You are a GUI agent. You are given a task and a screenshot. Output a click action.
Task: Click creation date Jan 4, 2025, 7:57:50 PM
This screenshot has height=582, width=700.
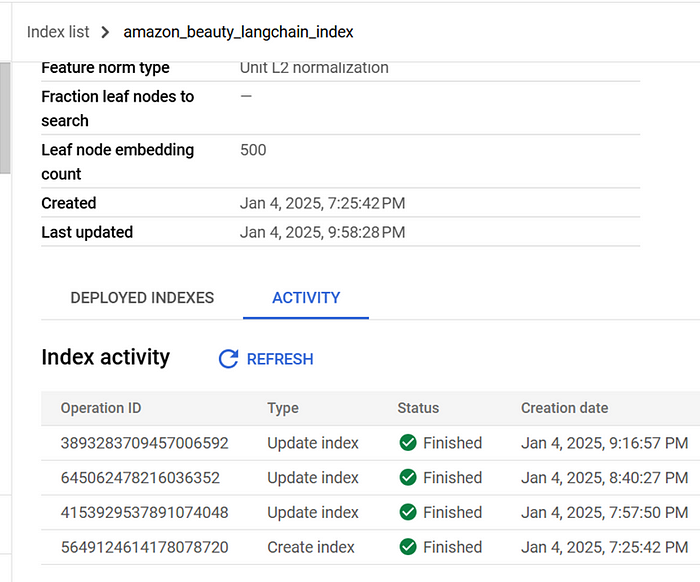(x=604, y=513)
